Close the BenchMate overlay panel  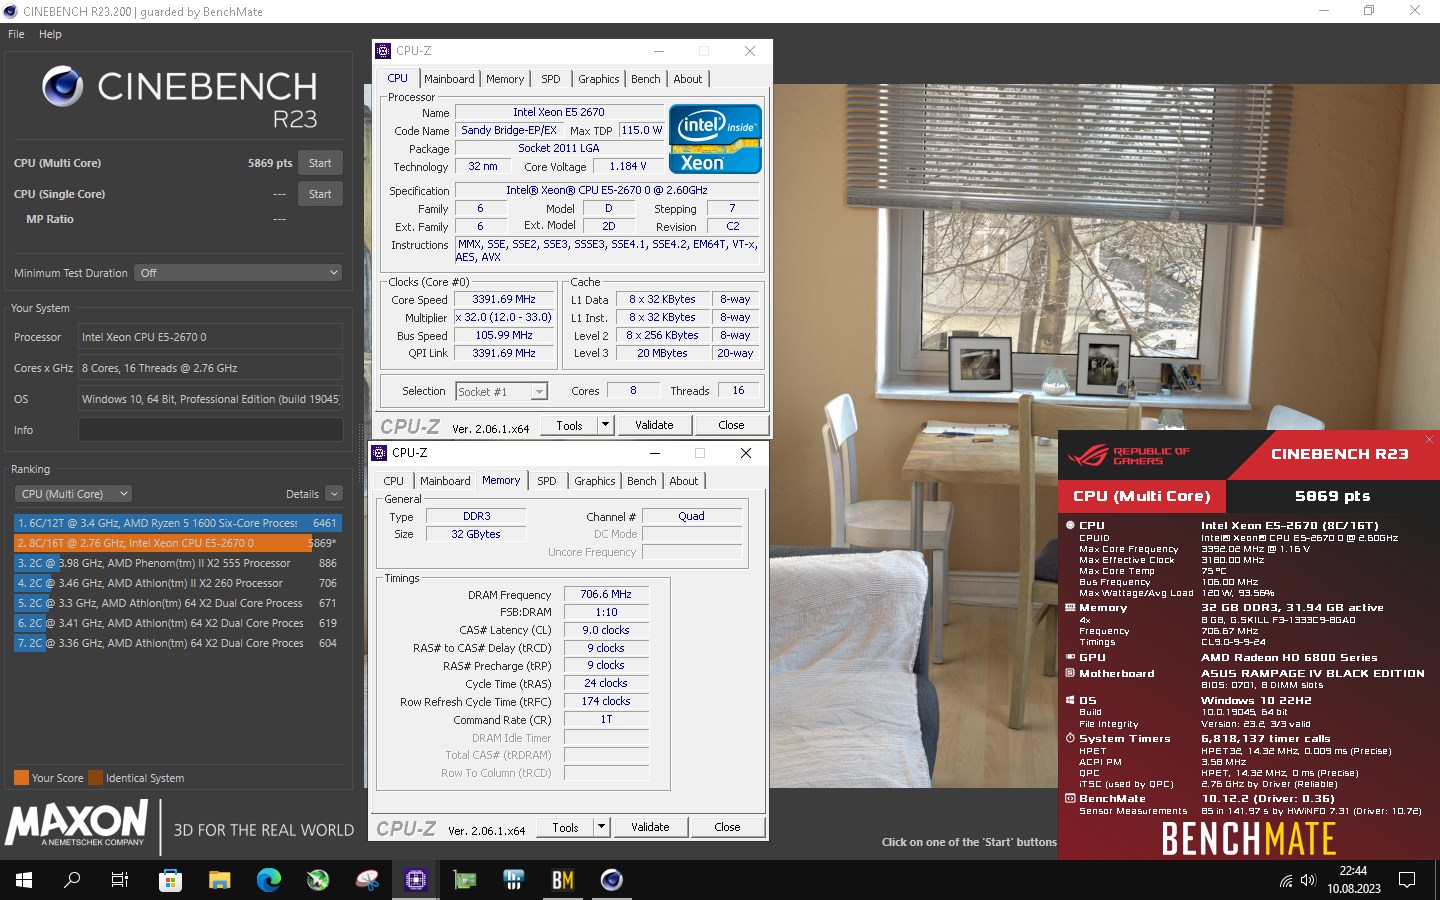(x=1429, y=439)
